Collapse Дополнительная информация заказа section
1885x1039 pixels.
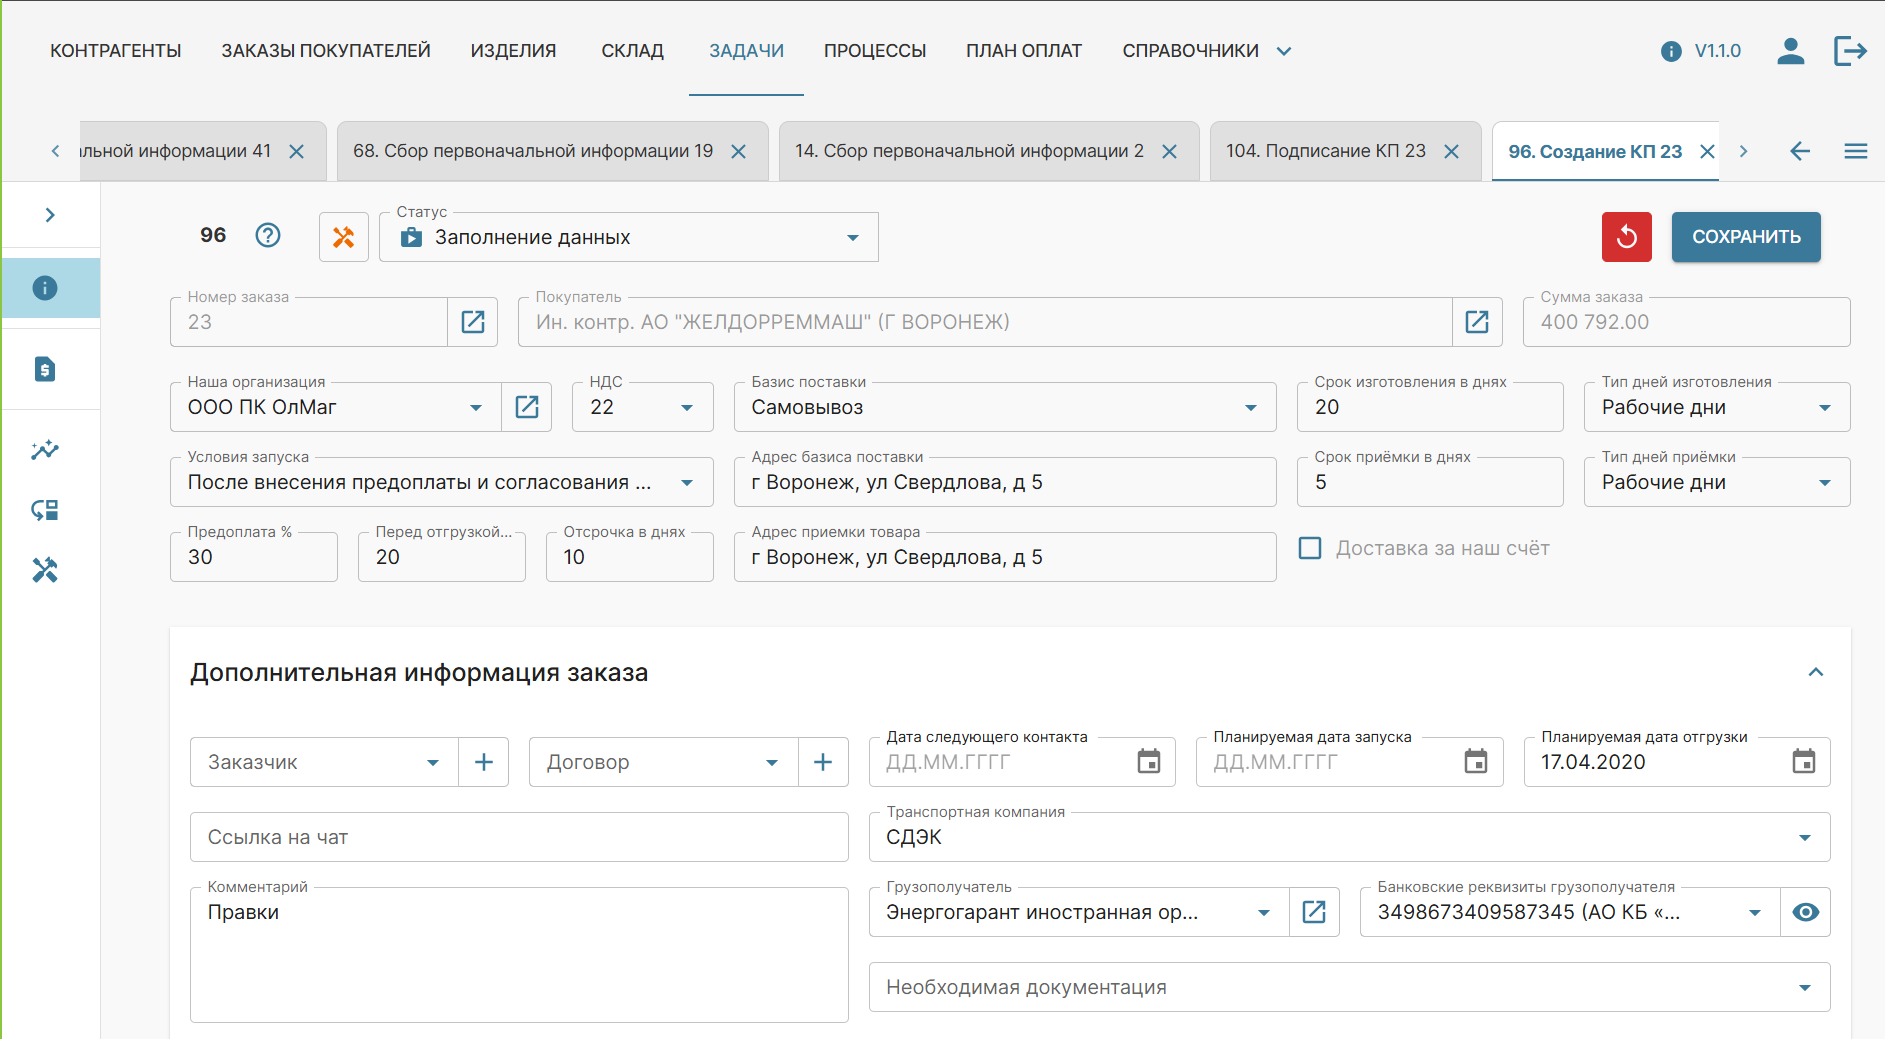pos(1816,672)
